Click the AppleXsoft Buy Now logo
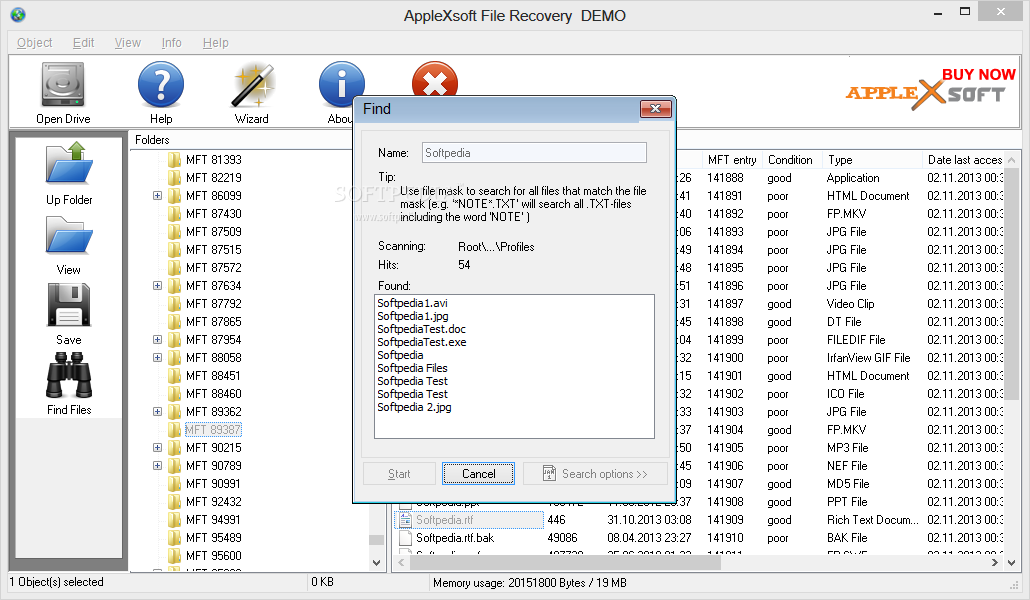This screenshot has width=1030, height=600. pyautogui.click(x=931, y=91)
